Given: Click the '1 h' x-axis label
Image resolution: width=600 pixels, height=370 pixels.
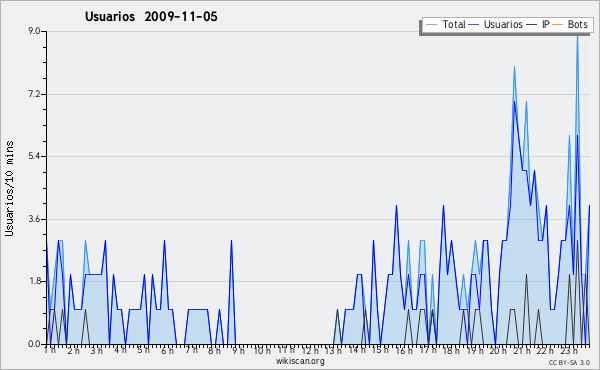Looking at the screenshot, I should pyautogui.click(x=50, y=350).
